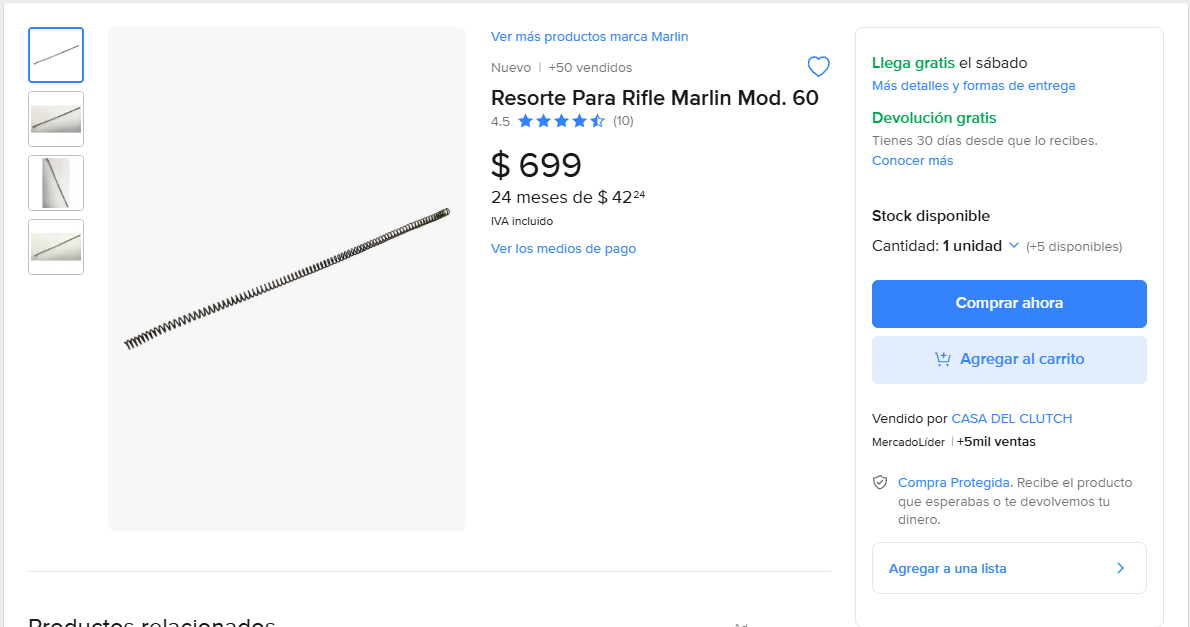The height and width of the screenshot is (627, 1190).
Task: Click Conocer más about returns
Action: [912, 160]
